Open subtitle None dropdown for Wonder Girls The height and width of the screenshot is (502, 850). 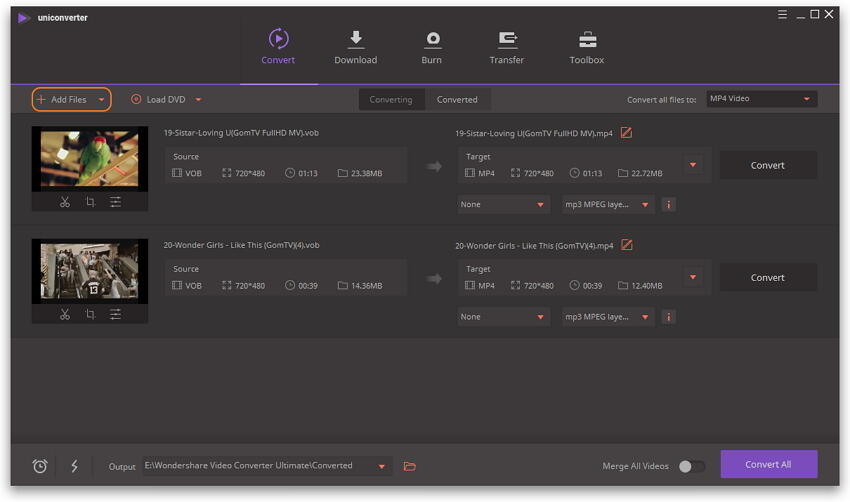[x=503, y=317]
